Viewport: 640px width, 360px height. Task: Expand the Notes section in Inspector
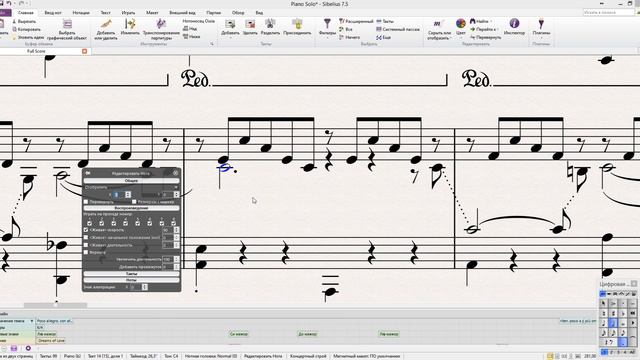pos(131,280)
